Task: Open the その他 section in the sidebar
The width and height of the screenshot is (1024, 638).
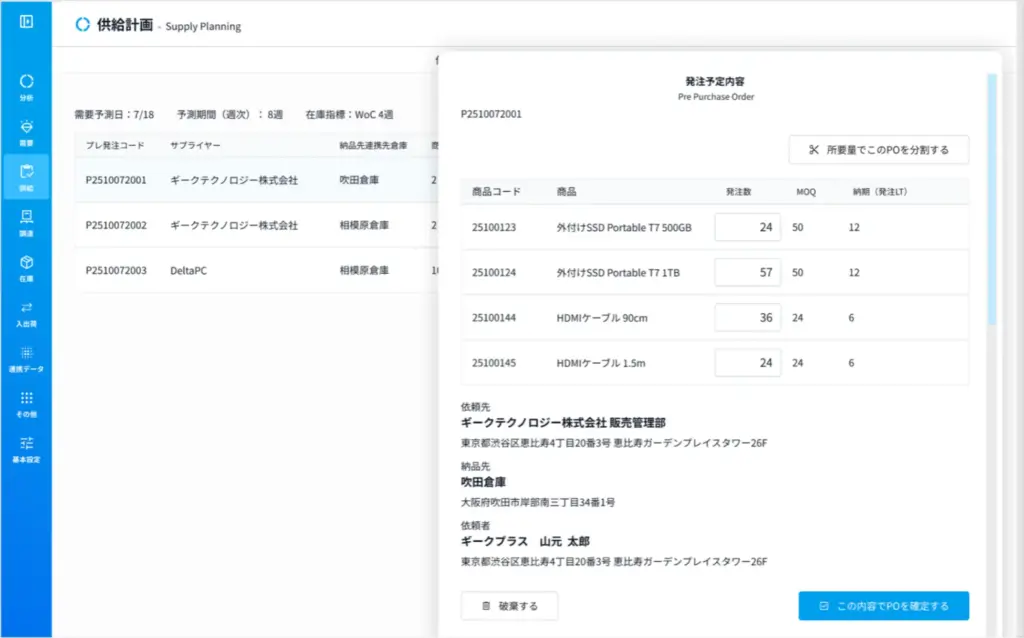Action: 26,404
